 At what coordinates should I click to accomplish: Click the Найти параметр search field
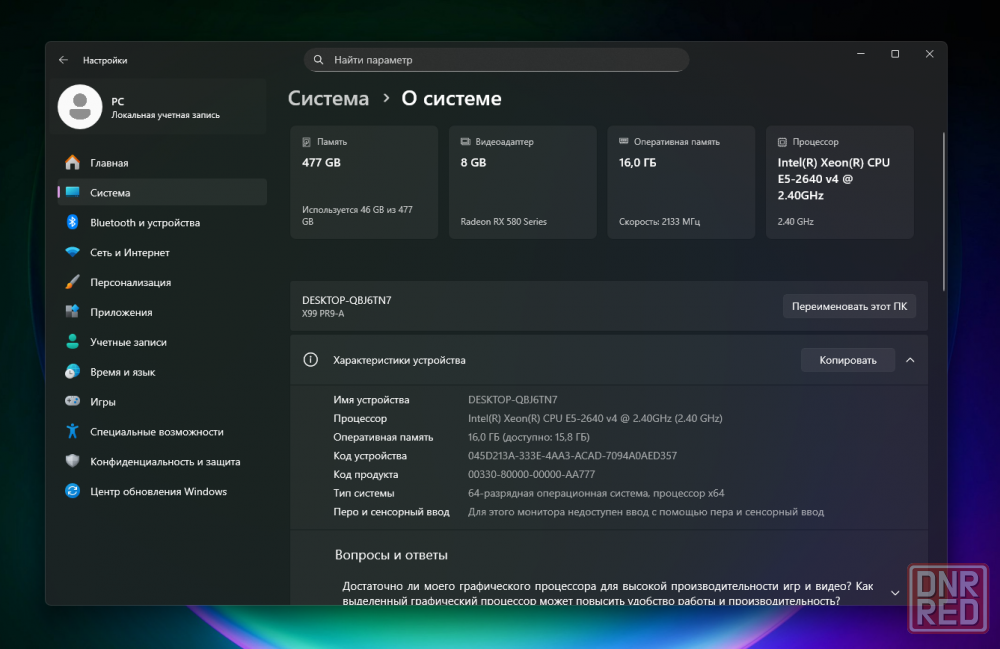click(x=497, y=60)
